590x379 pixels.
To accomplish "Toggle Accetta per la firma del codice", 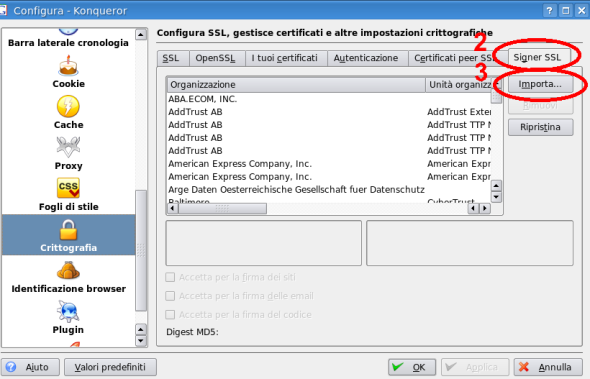I will click(170, 315).
